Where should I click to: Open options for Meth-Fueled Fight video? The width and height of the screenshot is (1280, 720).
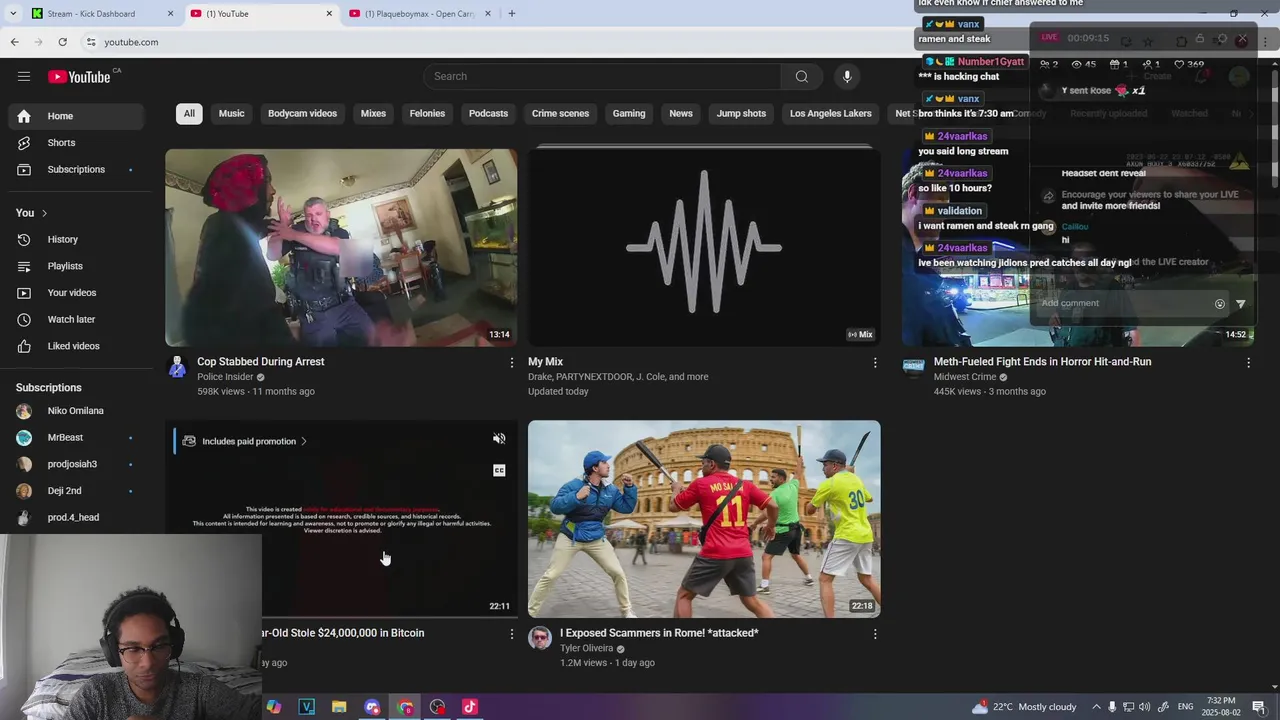coord(1248,363)
